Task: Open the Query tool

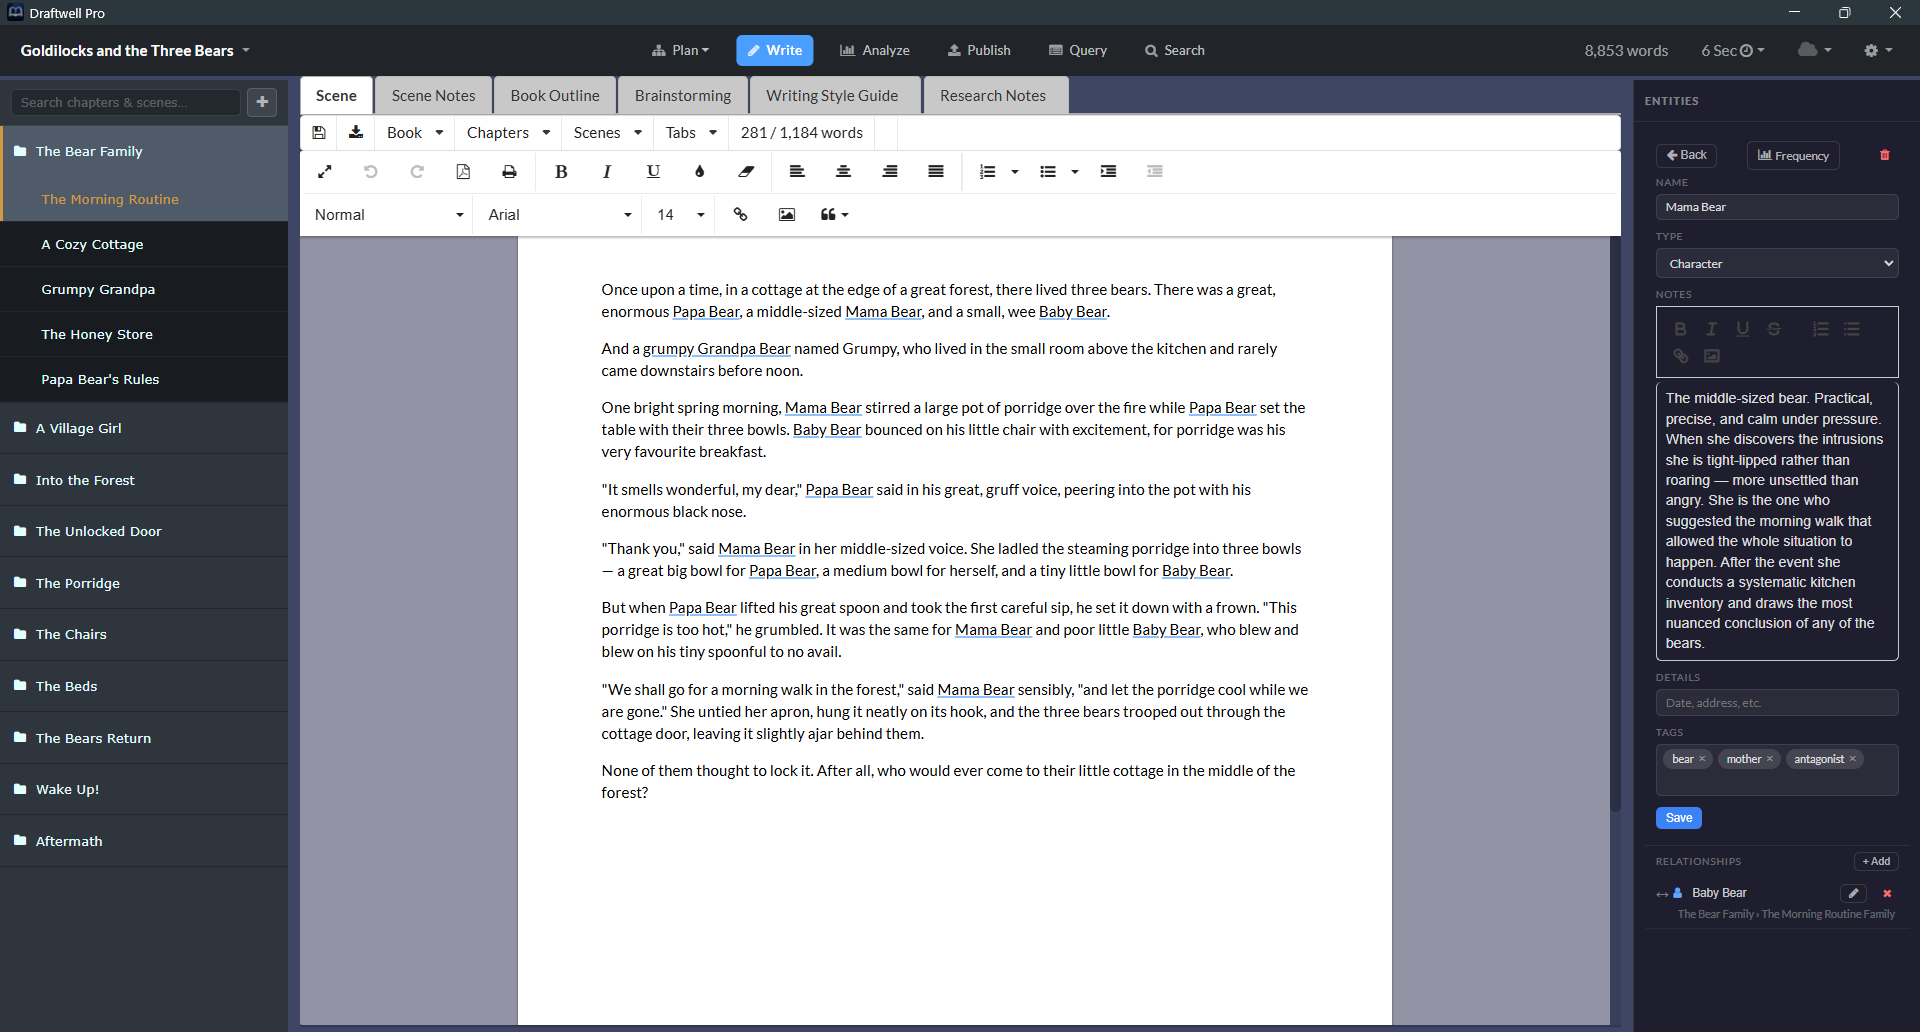Action: tap(1077, 50)
